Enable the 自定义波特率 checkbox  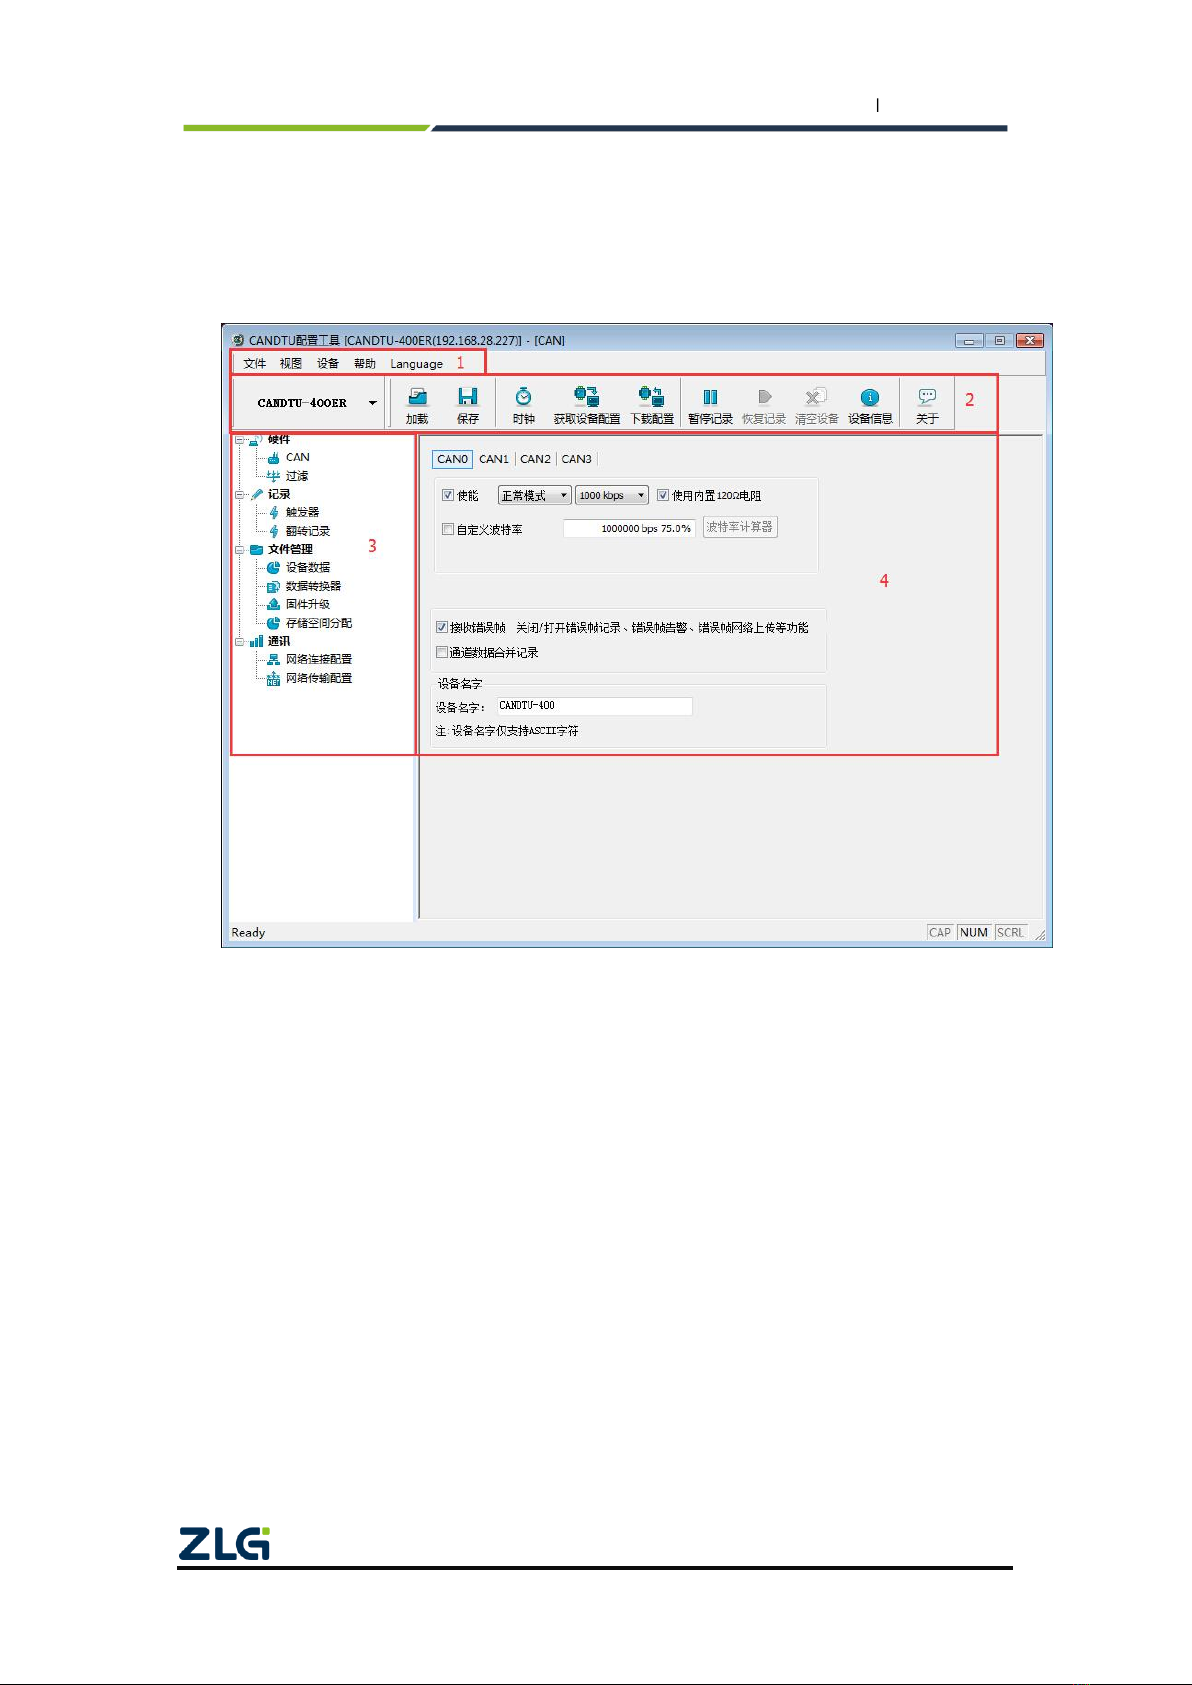click(448, 529)
